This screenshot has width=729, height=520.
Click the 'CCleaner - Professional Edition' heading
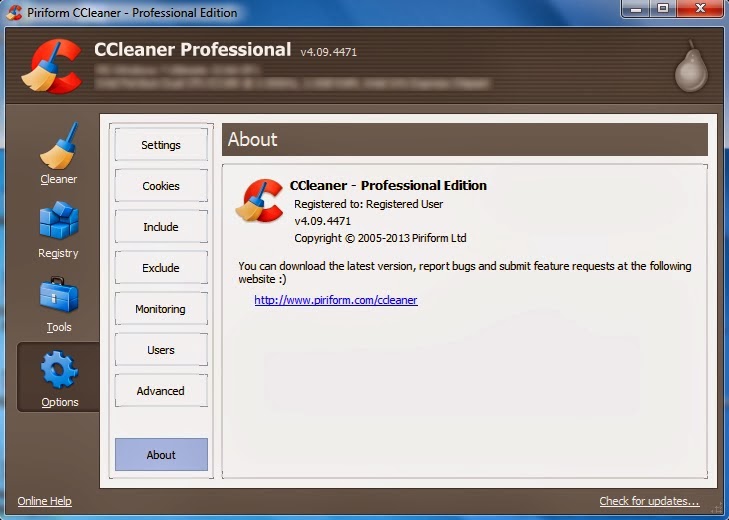coord(388,185)
